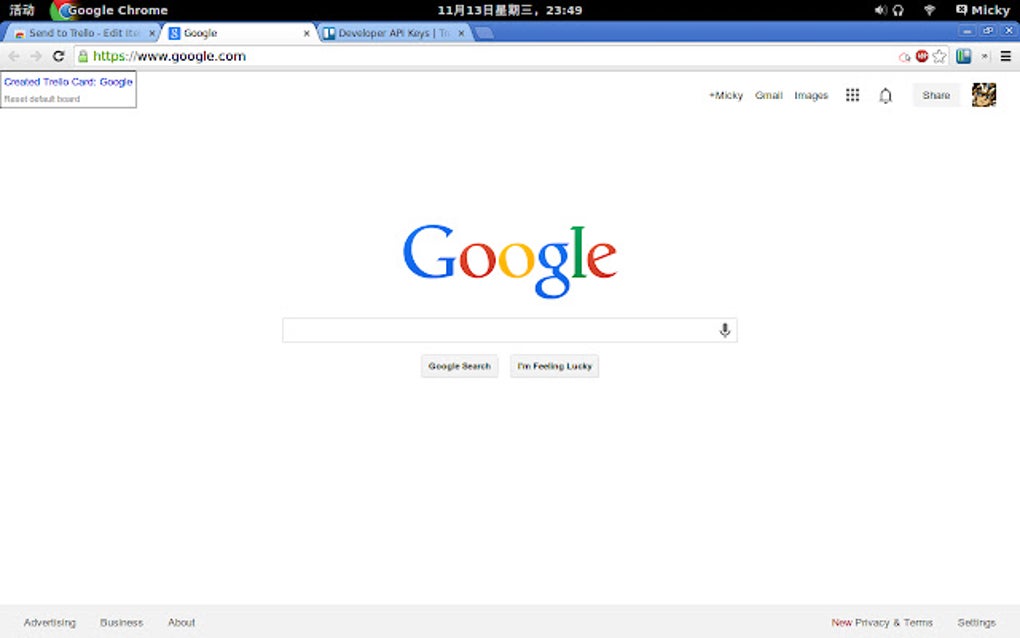Screen dimensions: 1020x638
Task: Open a new tab with the new-tab button
Action: coord(484,33)
